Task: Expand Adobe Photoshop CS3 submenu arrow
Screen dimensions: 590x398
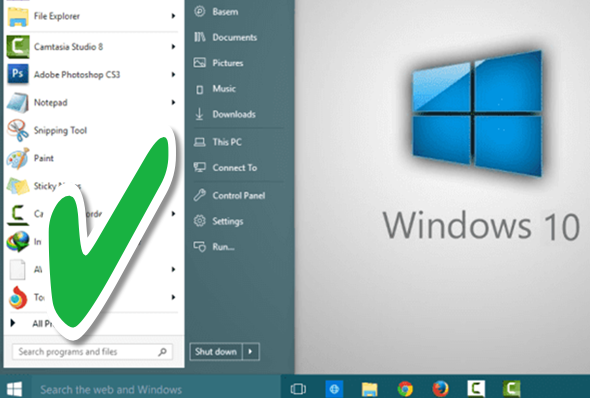Action: pyautogui.click(x=173, y=74)
